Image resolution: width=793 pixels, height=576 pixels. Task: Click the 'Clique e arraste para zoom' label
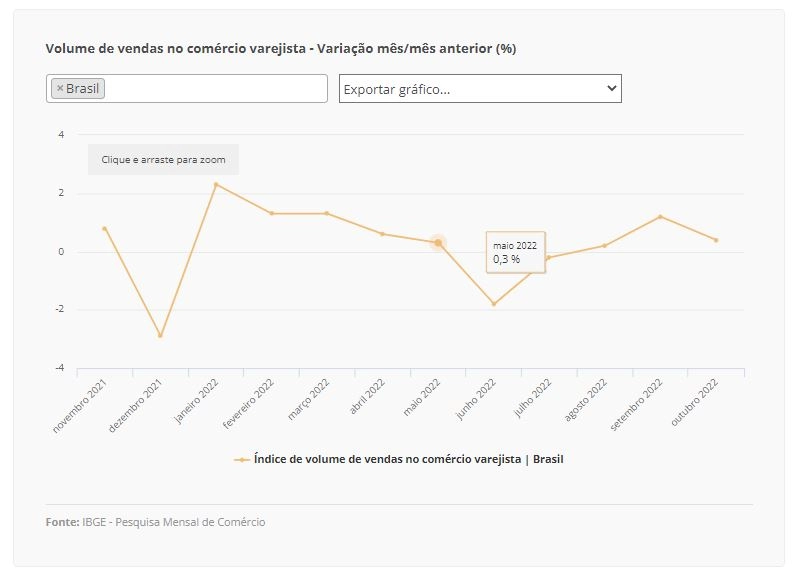(x=163, y=159)
